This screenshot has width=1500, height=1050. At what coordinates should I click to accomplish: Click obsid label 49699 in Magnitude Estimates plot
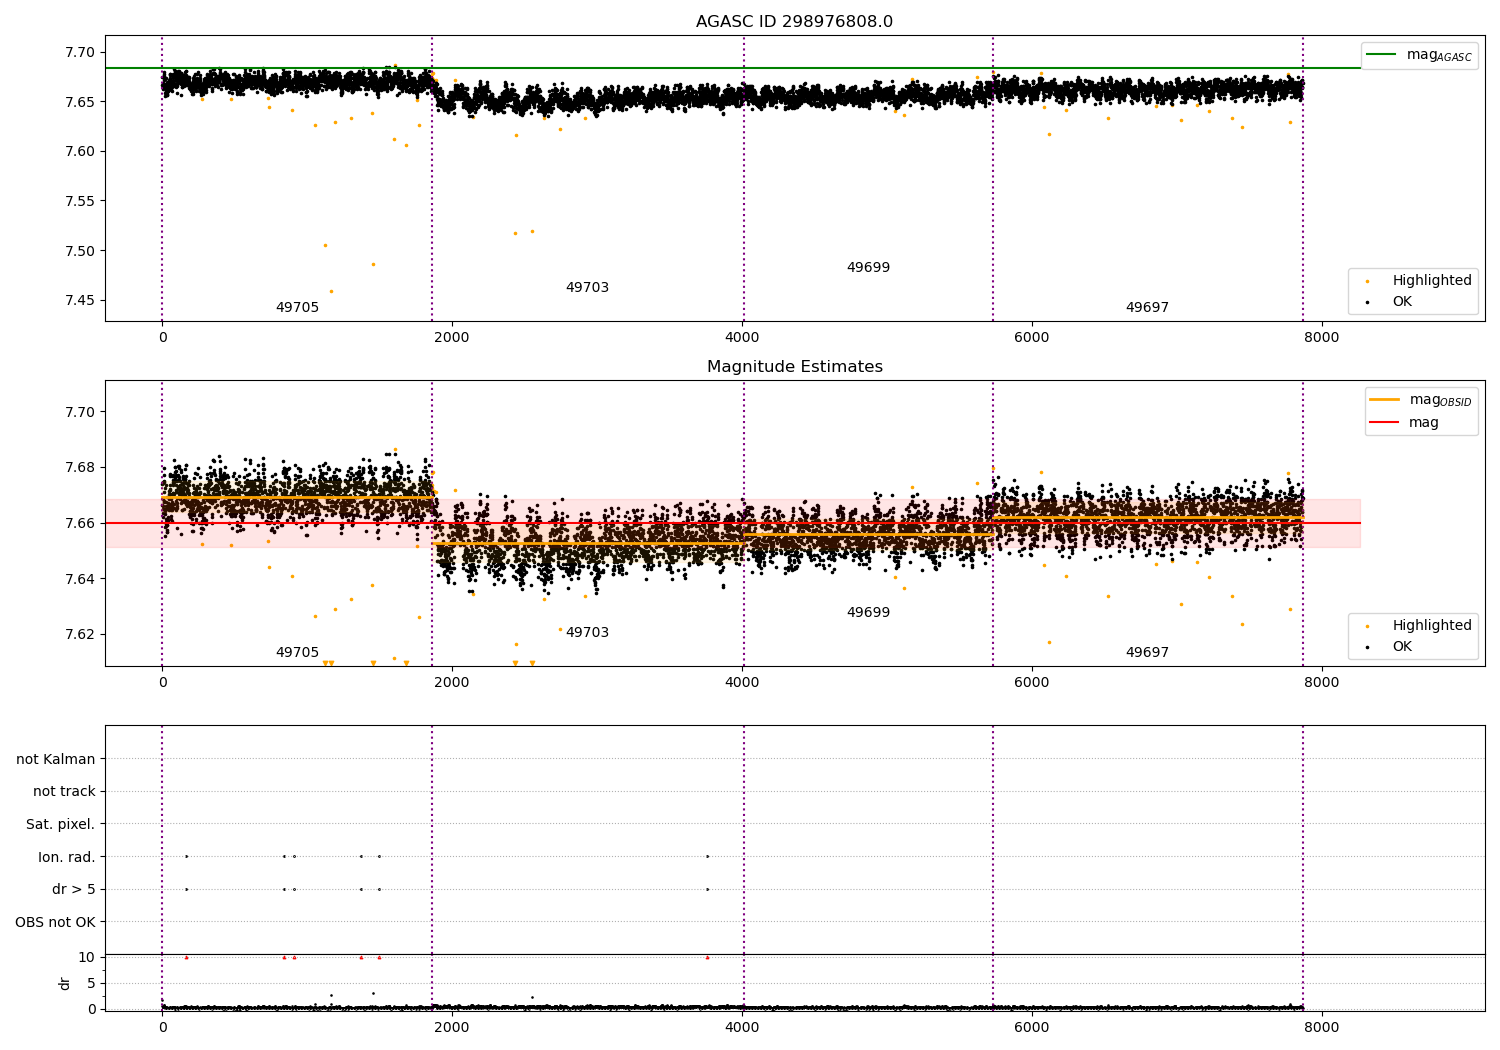coord(868,613)
